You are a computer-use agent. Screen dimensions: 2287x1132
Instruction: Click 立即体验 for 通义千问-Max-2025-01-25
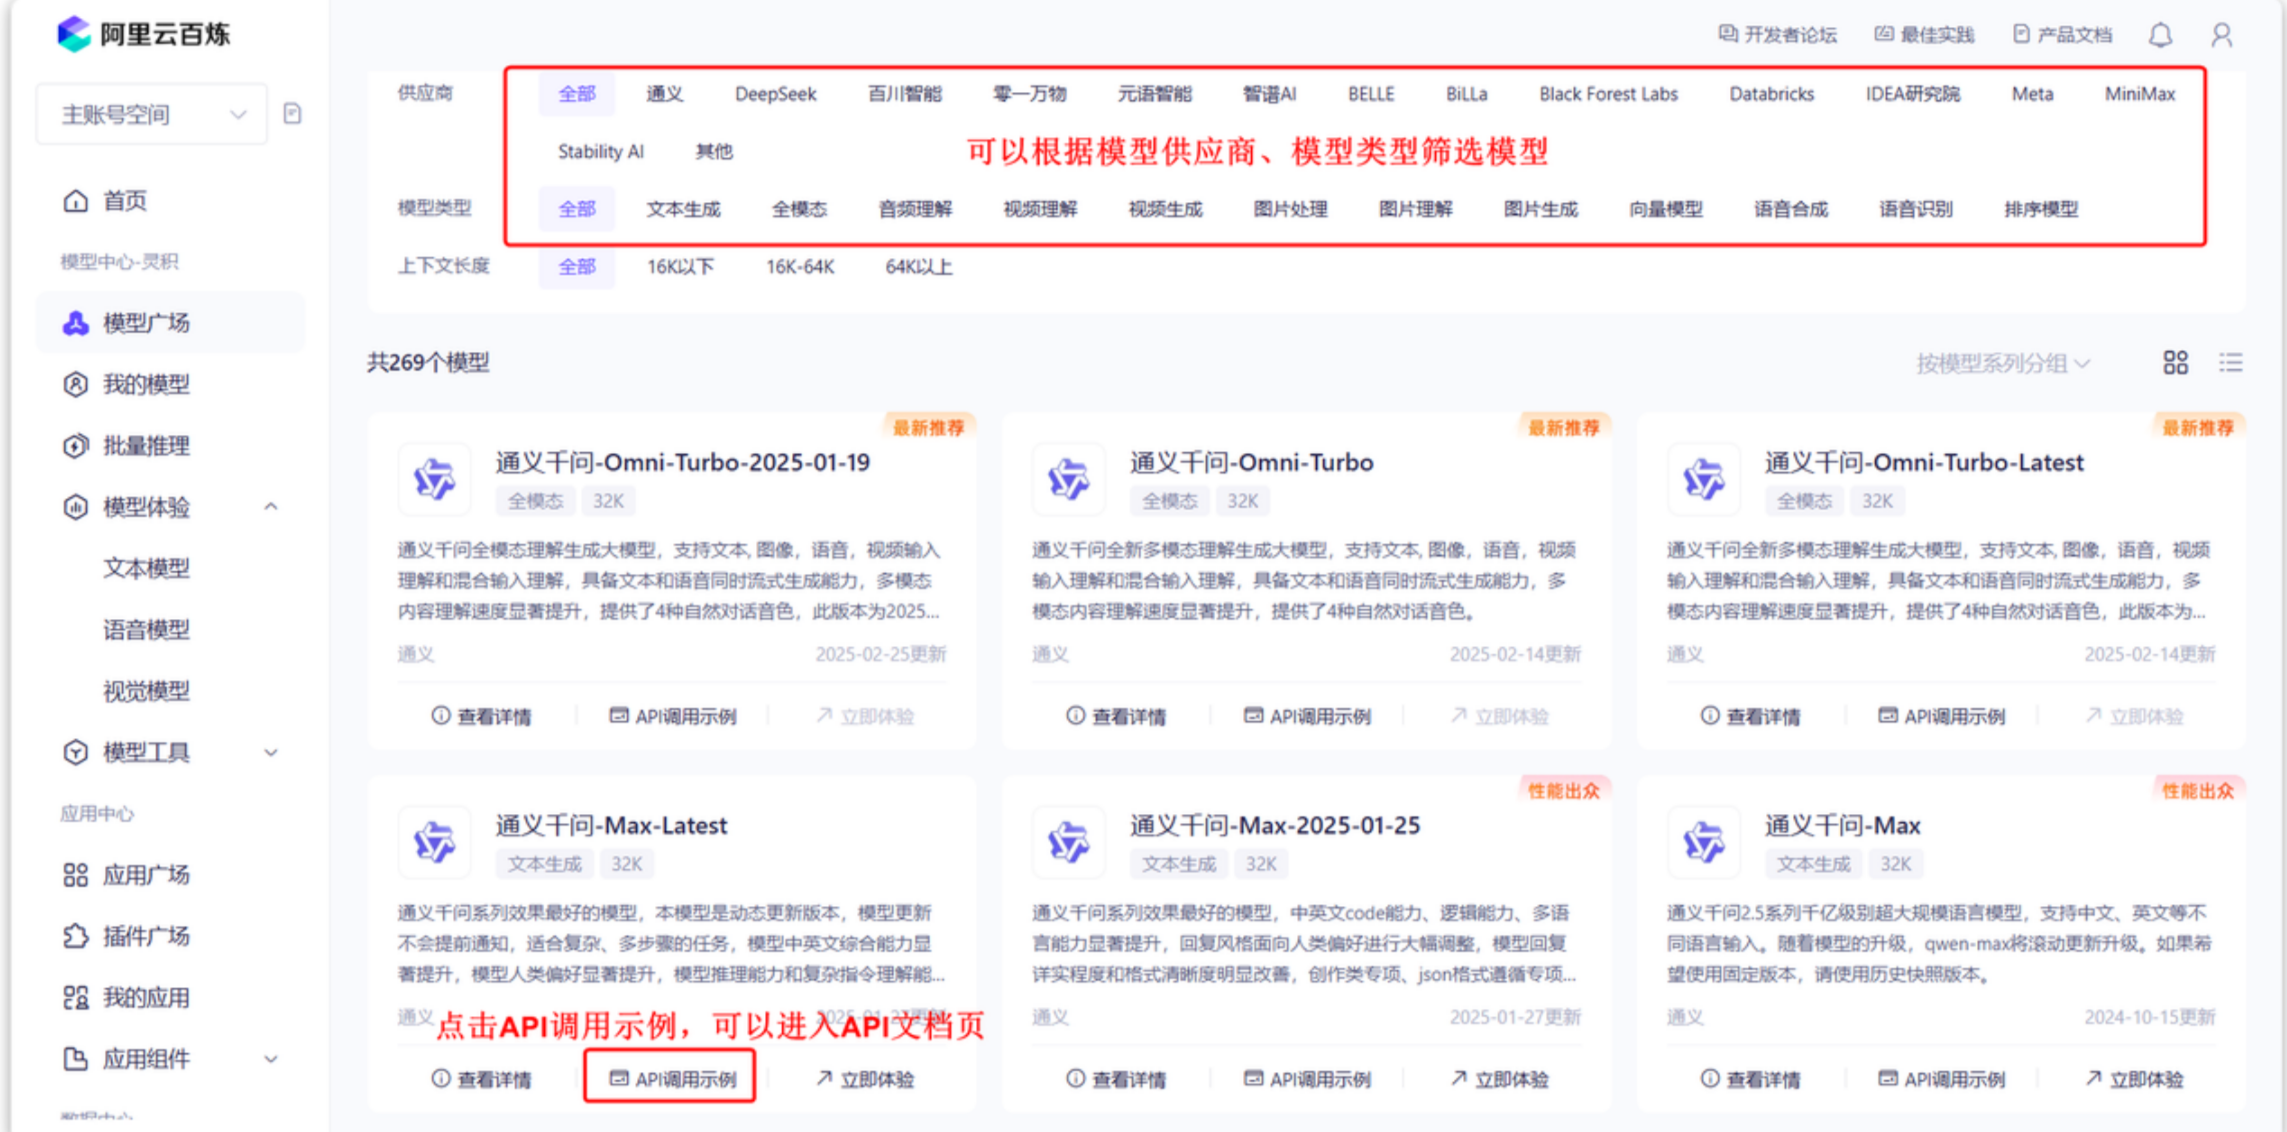pyautogui.click(x=1500, y=1079)
